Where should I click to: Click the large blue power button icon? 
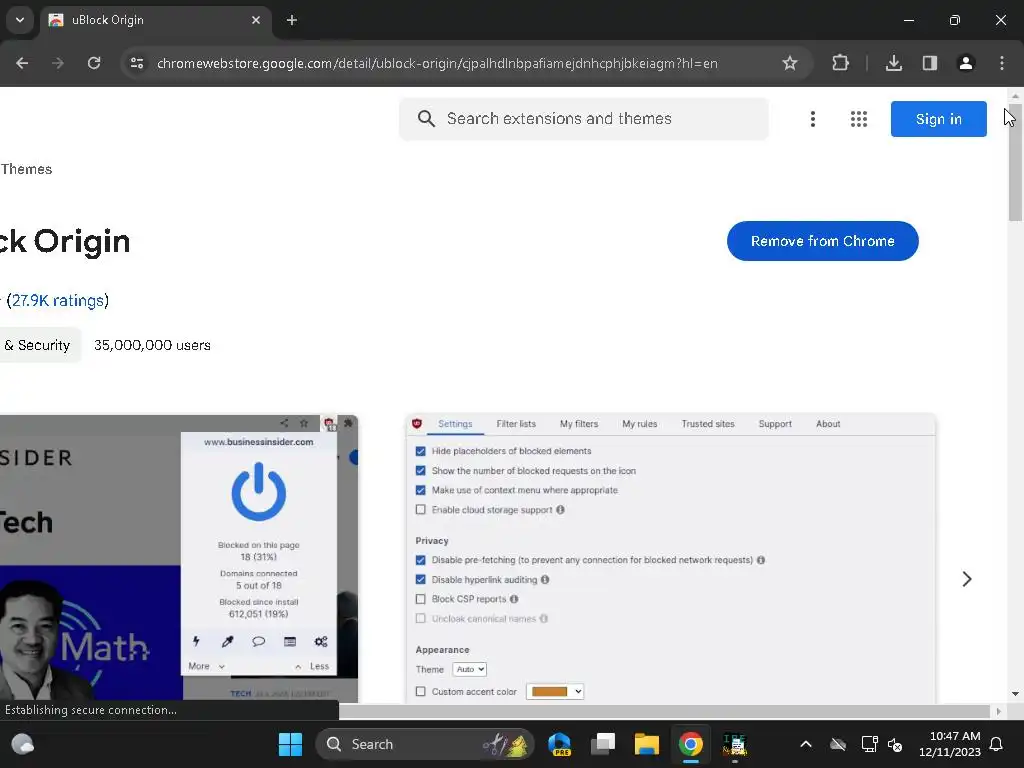coord(259,491)
